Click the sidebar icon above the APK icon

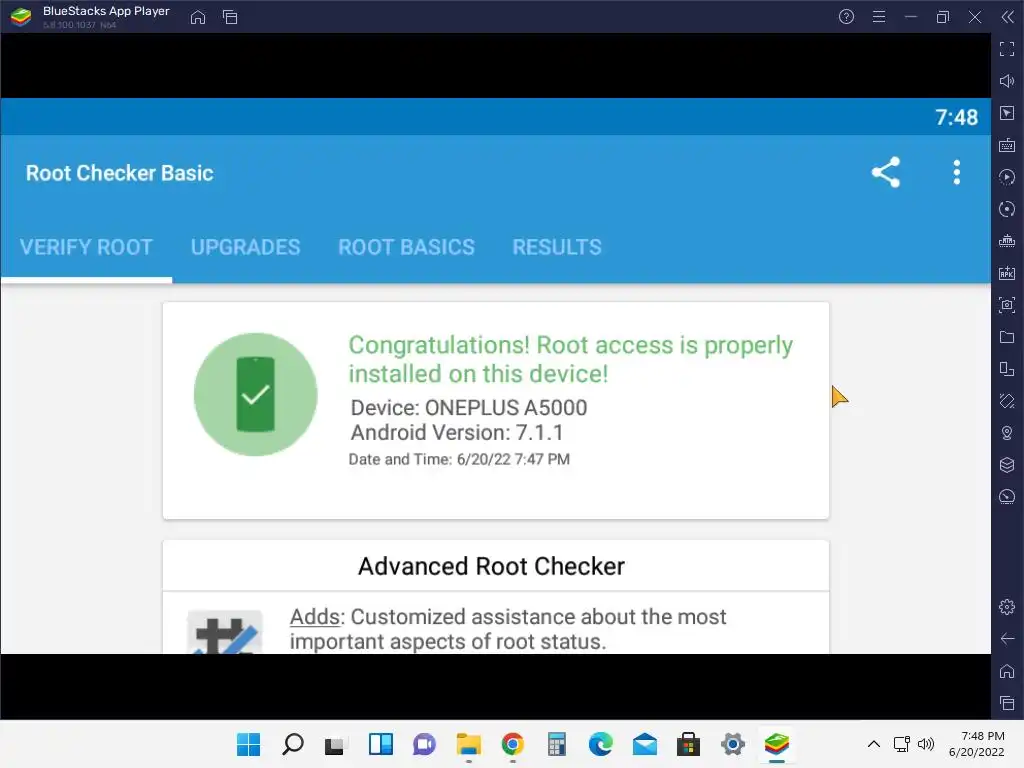point(1007,241)
